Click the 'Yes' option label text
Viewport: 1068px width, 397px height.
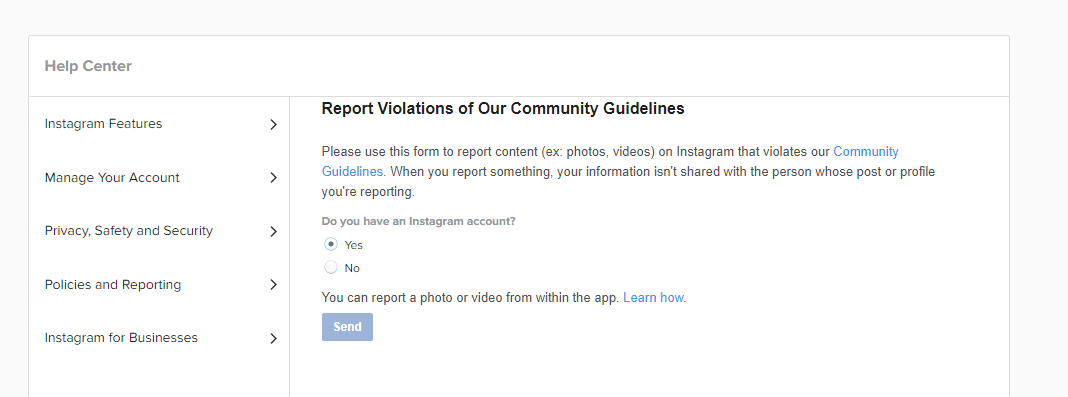pos(354,245)
